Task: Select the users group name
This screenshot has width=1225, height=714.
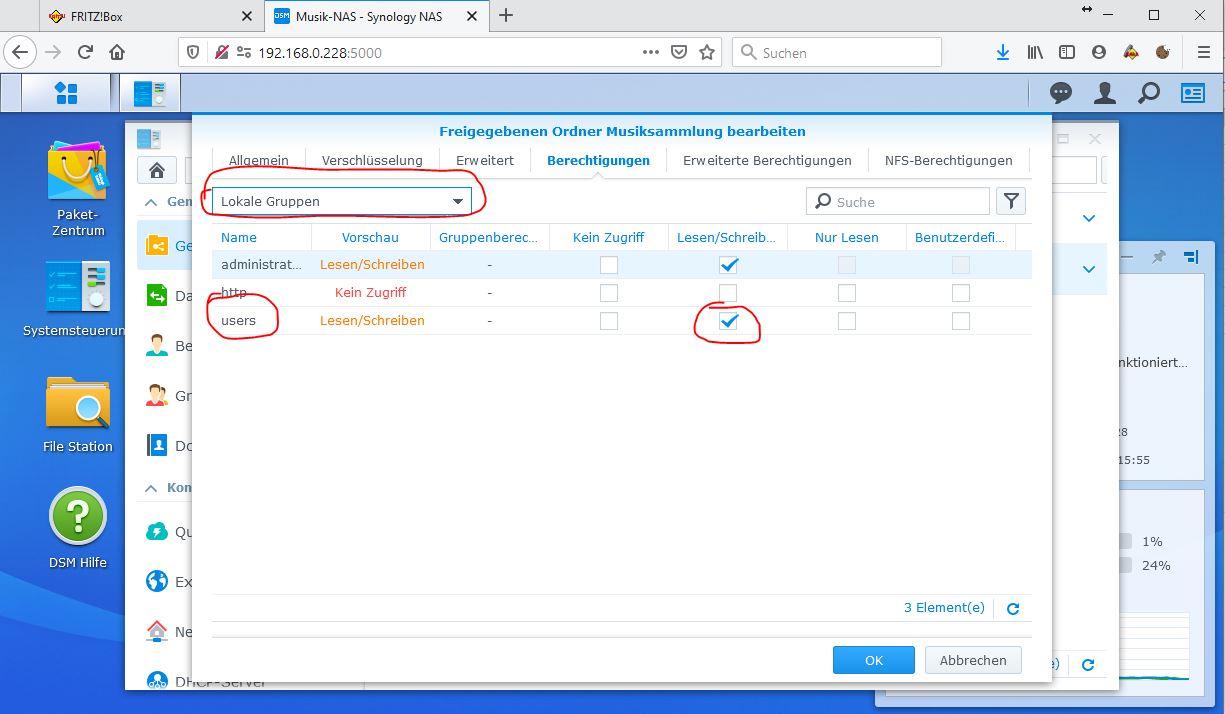Action: tap(239, 321)
